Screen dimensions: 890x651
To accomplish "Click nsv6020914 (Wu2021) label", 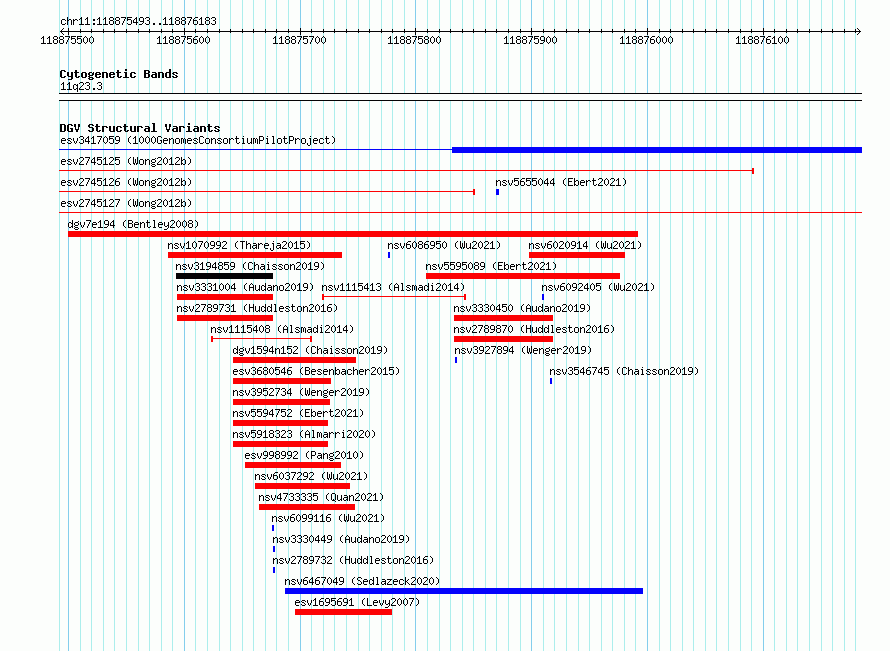I will [x=585, y=245].
